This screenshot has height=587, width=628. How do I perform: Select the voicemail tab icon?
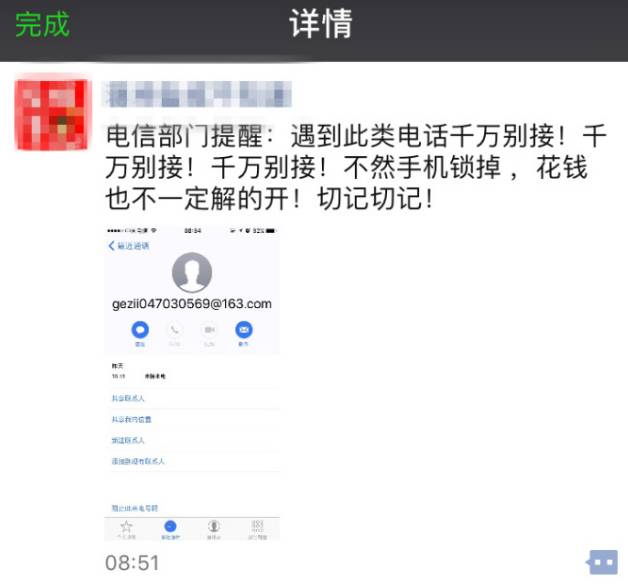(214, 529)
